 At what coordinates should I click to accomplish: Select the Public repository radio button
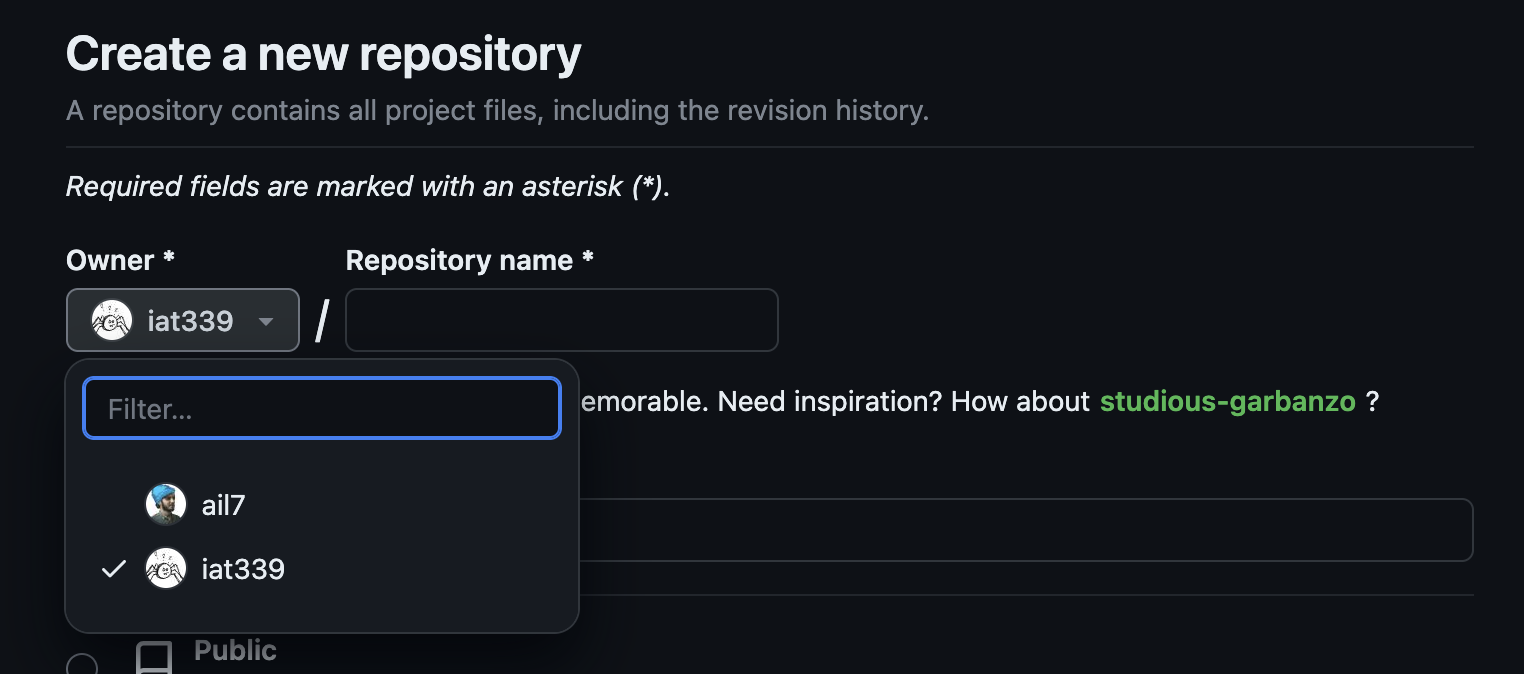pyautogui.click(x=84, y=663)
